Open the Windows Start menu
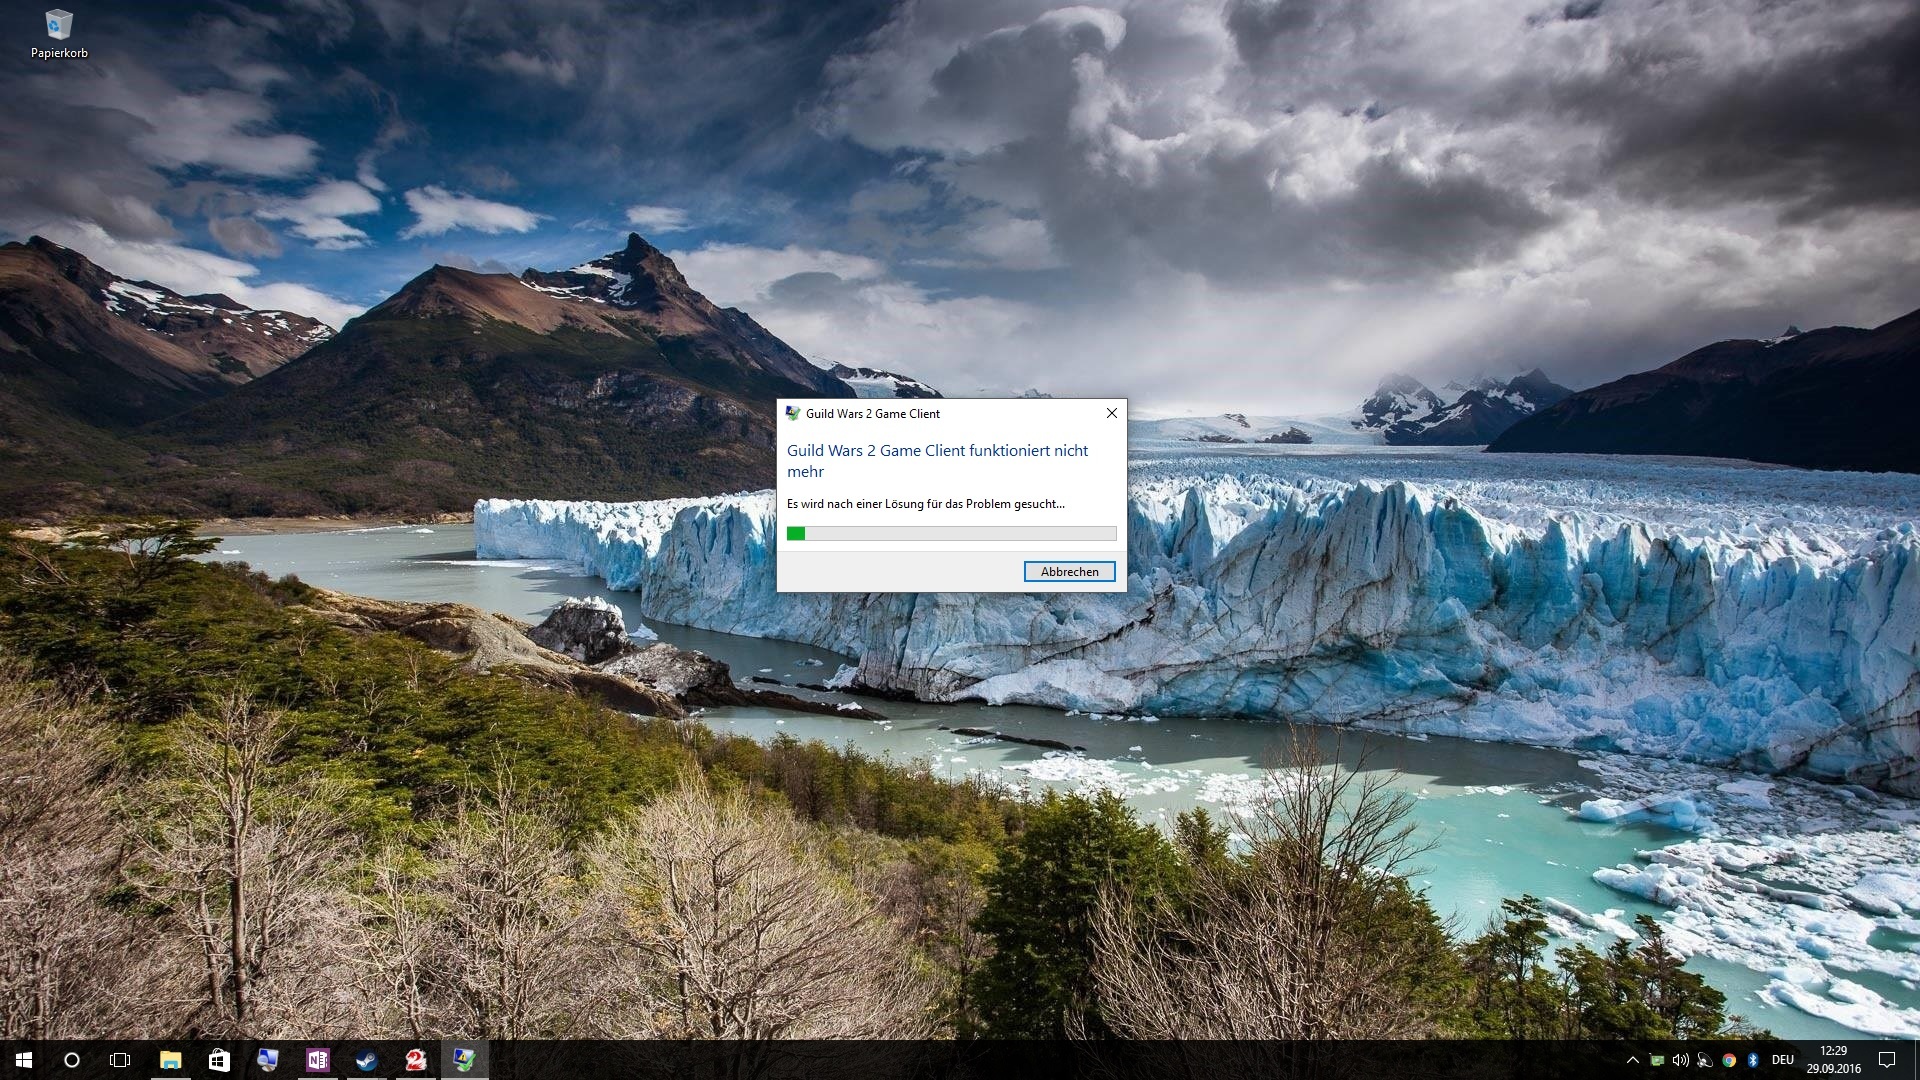The height and width of the screenshot is (1080, 1920). pyautogui.click(x=24, y=1060)
